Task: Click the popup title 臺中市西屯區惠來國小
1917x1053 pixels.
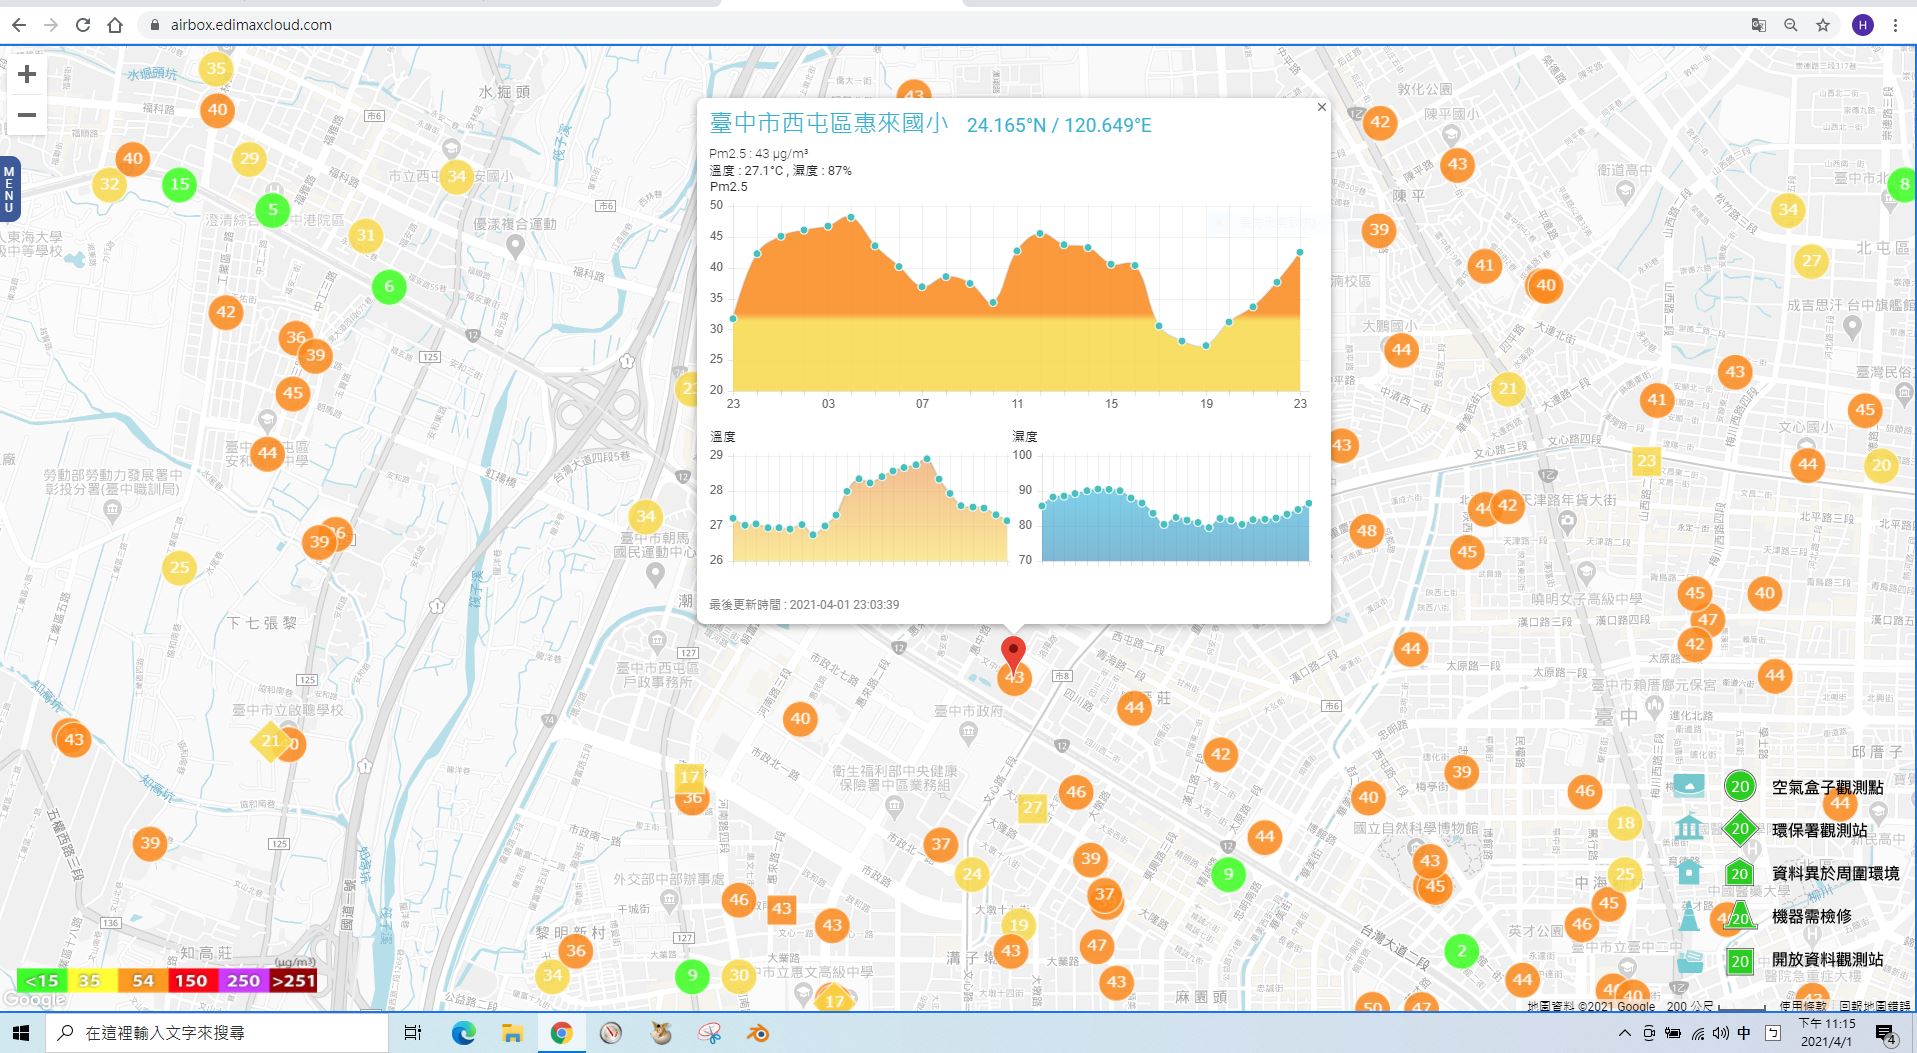Action: pos(829,123)
